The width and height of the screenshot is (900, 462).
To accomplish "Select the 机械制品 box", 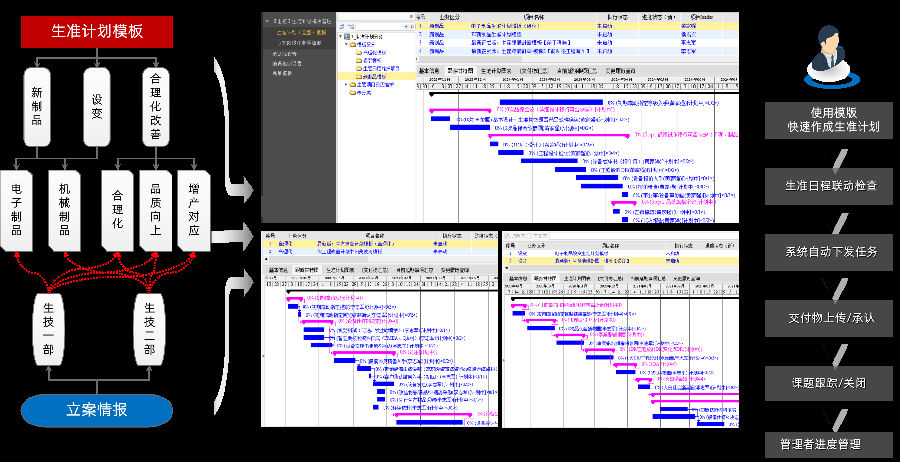I will [x=65, y=209].
